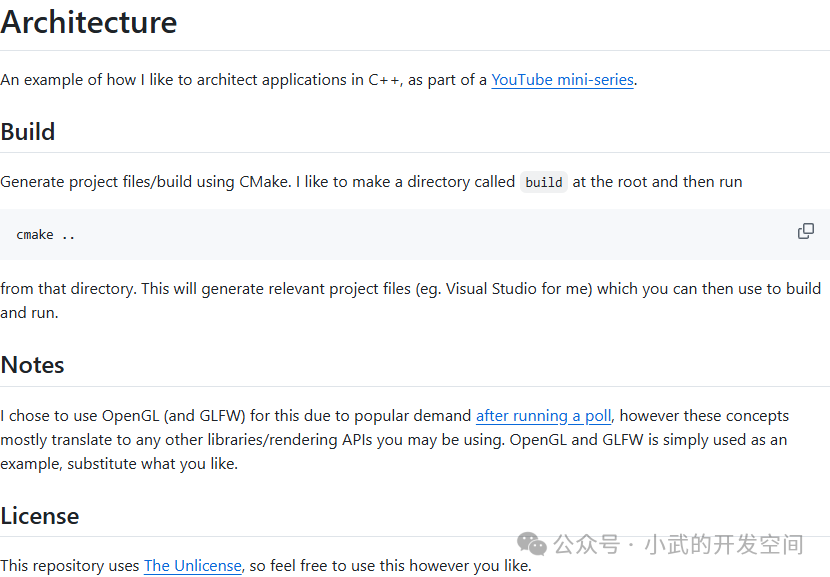Open the YouTube mini-series link

pyautogui.click(x=562, y=80)
